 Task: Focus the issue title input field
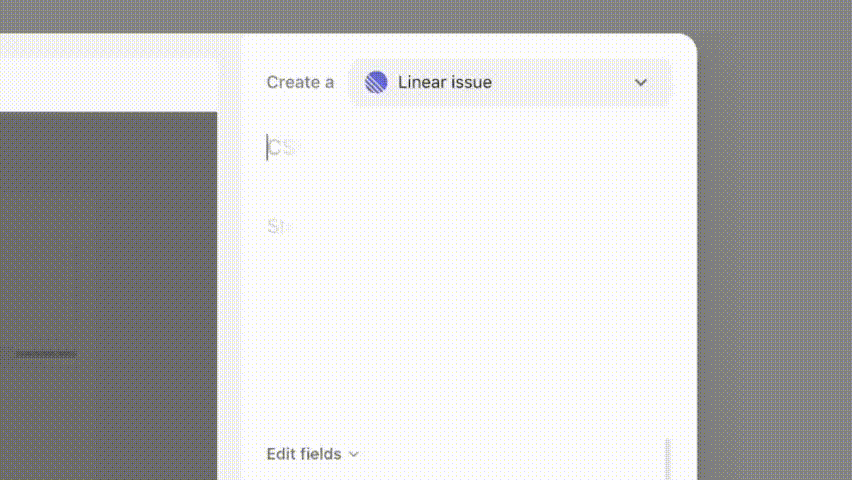click(x=467, y=148)
